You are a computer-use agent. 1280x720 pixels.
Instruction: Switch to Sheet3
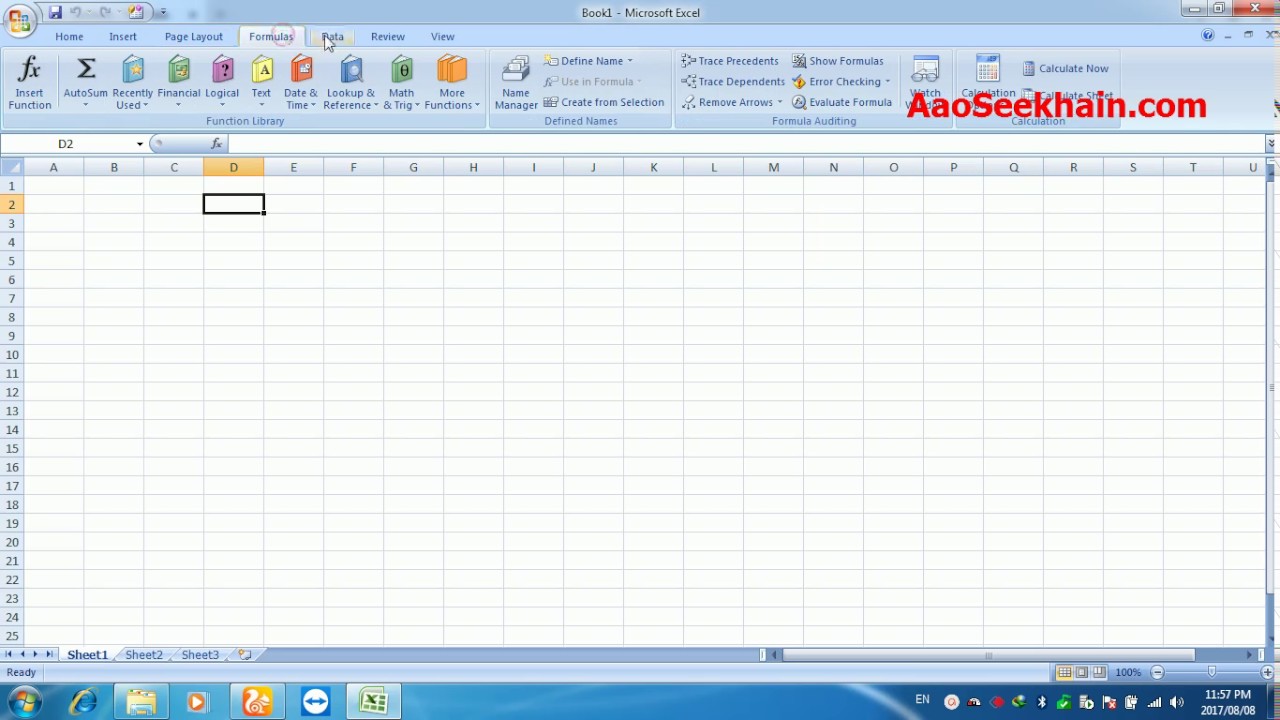[x=200, y=655]
